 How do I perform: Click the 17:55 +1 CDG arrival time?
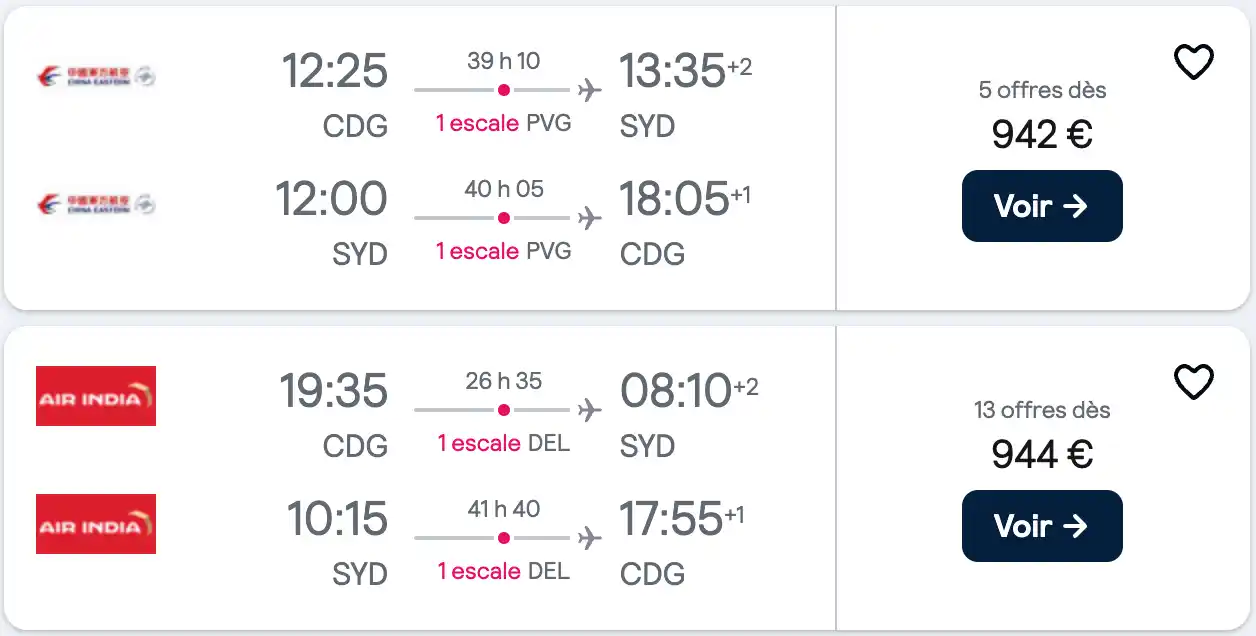683,520
